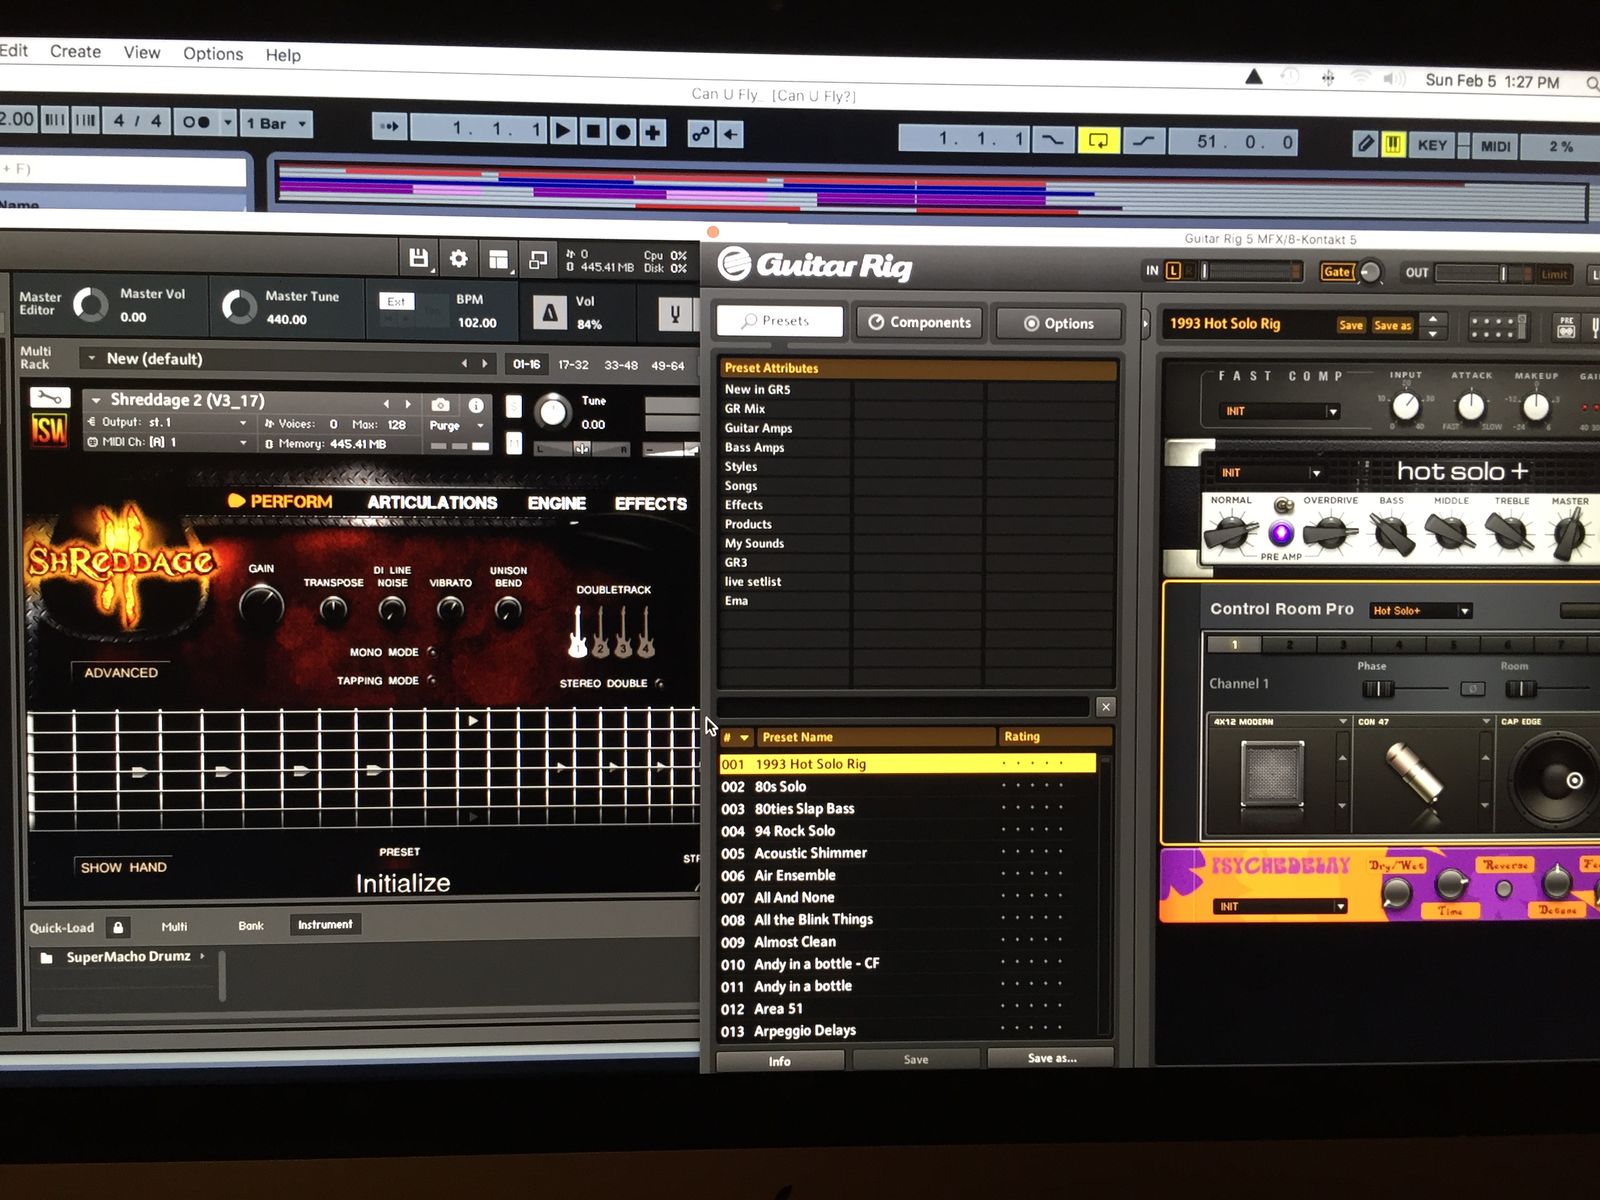The width and height of the screenshot is (1600, 1200).
Task: Select the 80s Solo preset
Action: (780, 787)
